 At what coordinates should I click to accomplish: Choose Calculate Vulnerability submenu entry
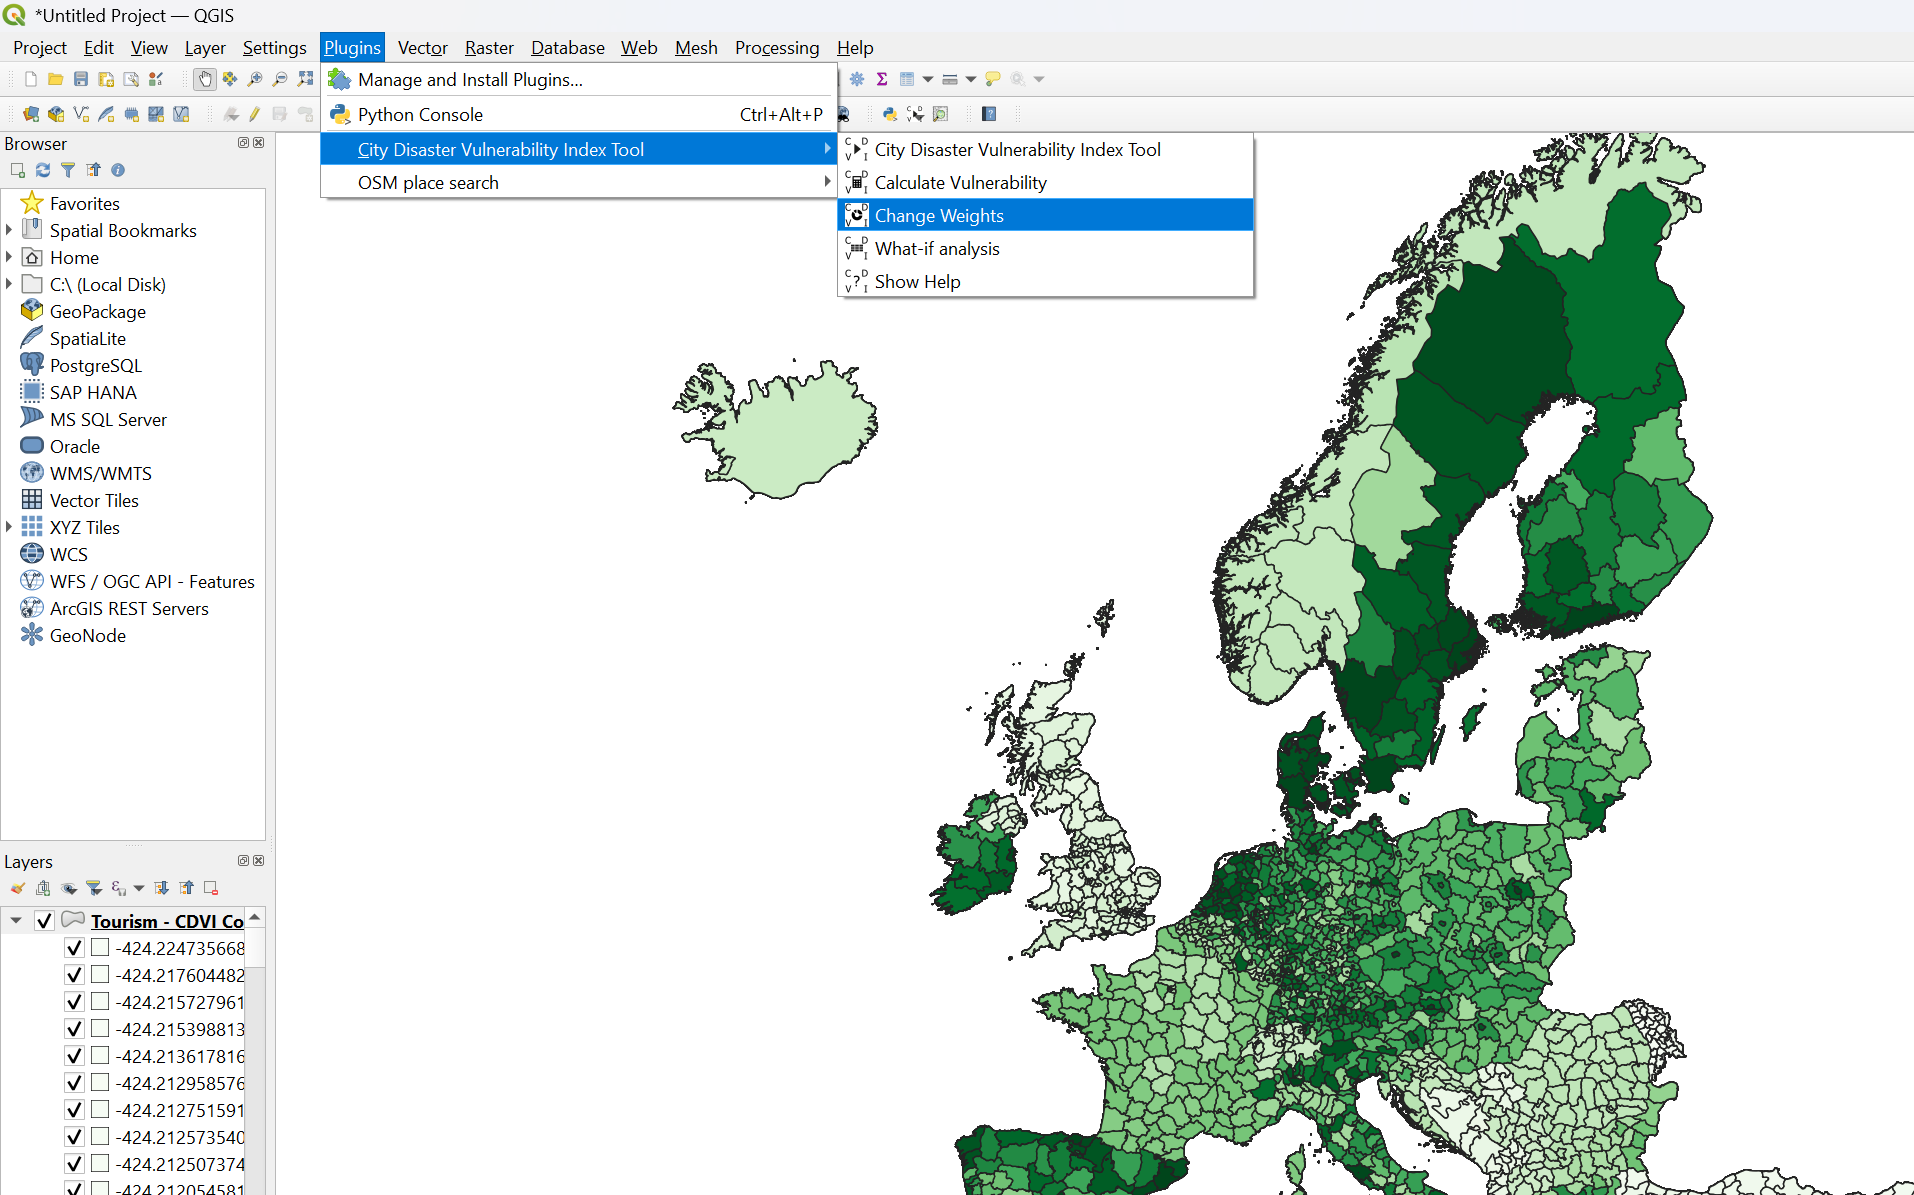coord(1046,182)
